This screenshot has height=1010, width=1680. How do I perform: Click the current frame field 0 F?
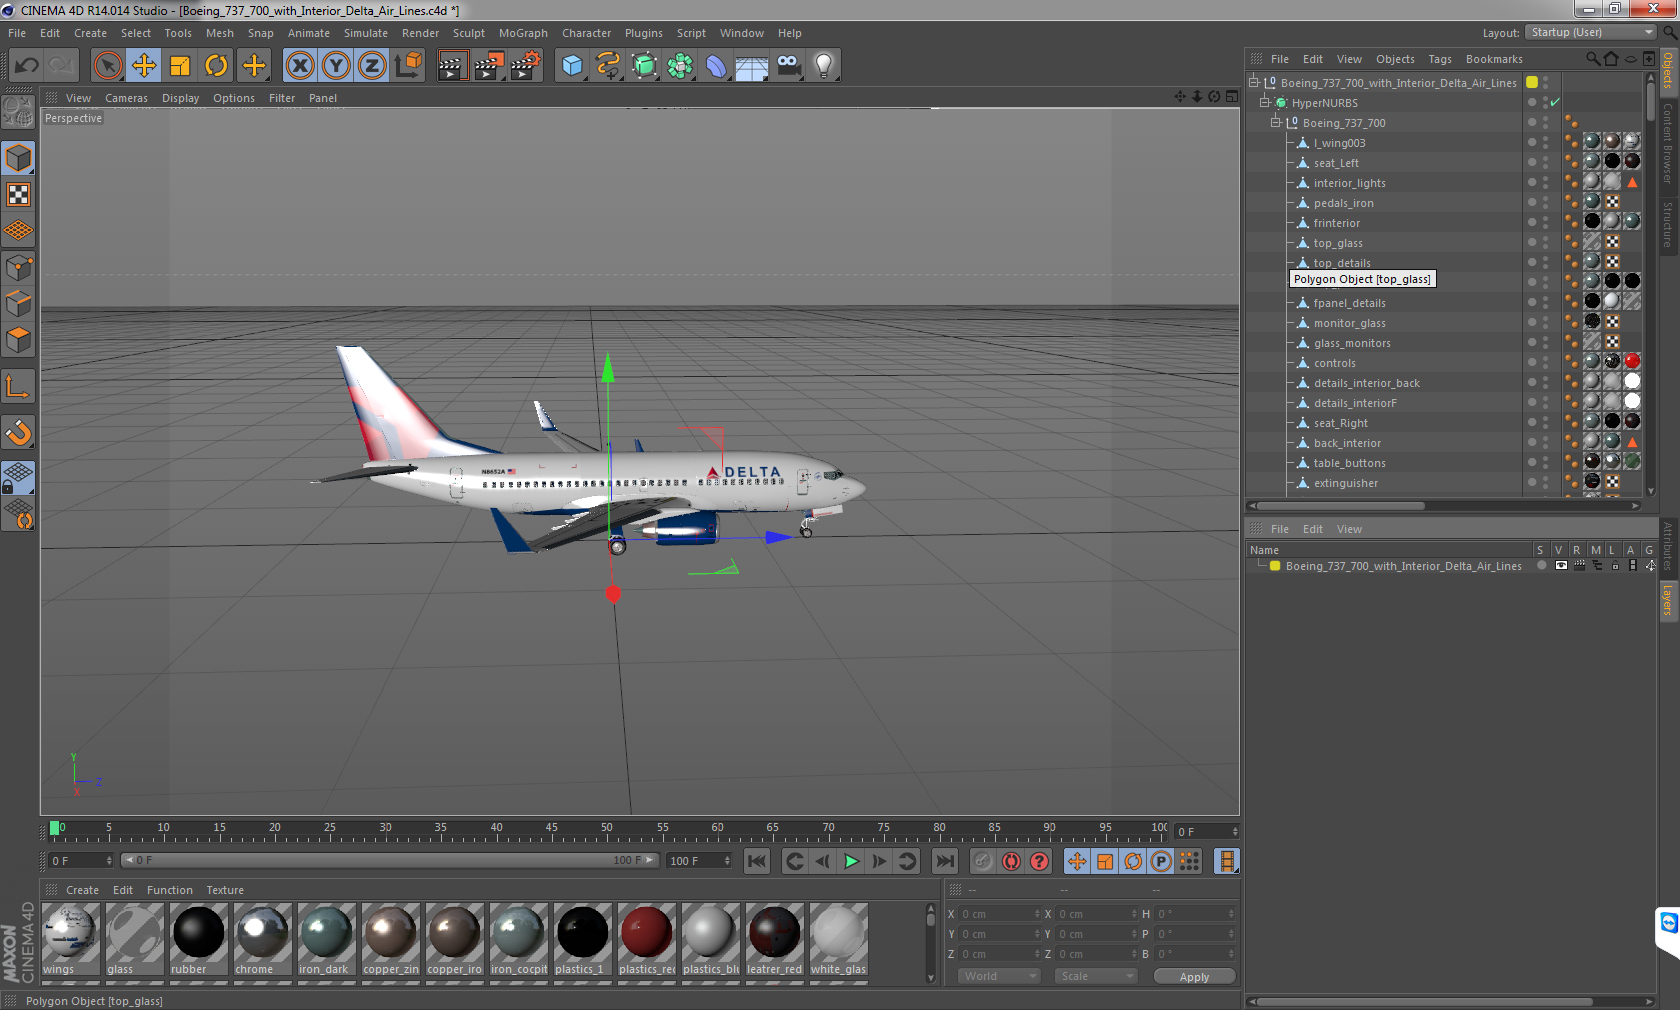tap(81, 860)
